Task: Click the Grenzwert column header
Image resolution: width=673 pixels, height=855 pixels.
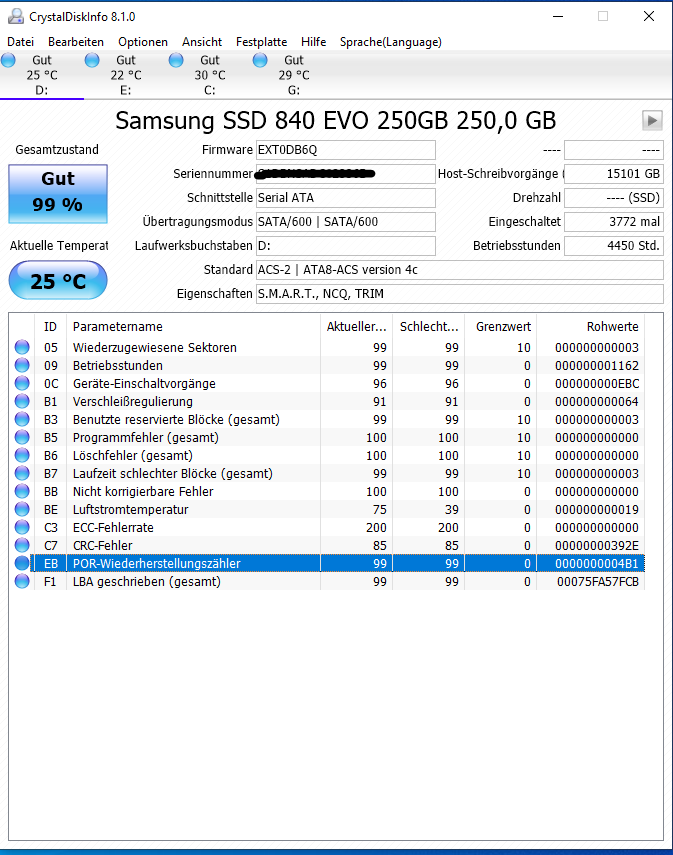Action: [500, 327]
